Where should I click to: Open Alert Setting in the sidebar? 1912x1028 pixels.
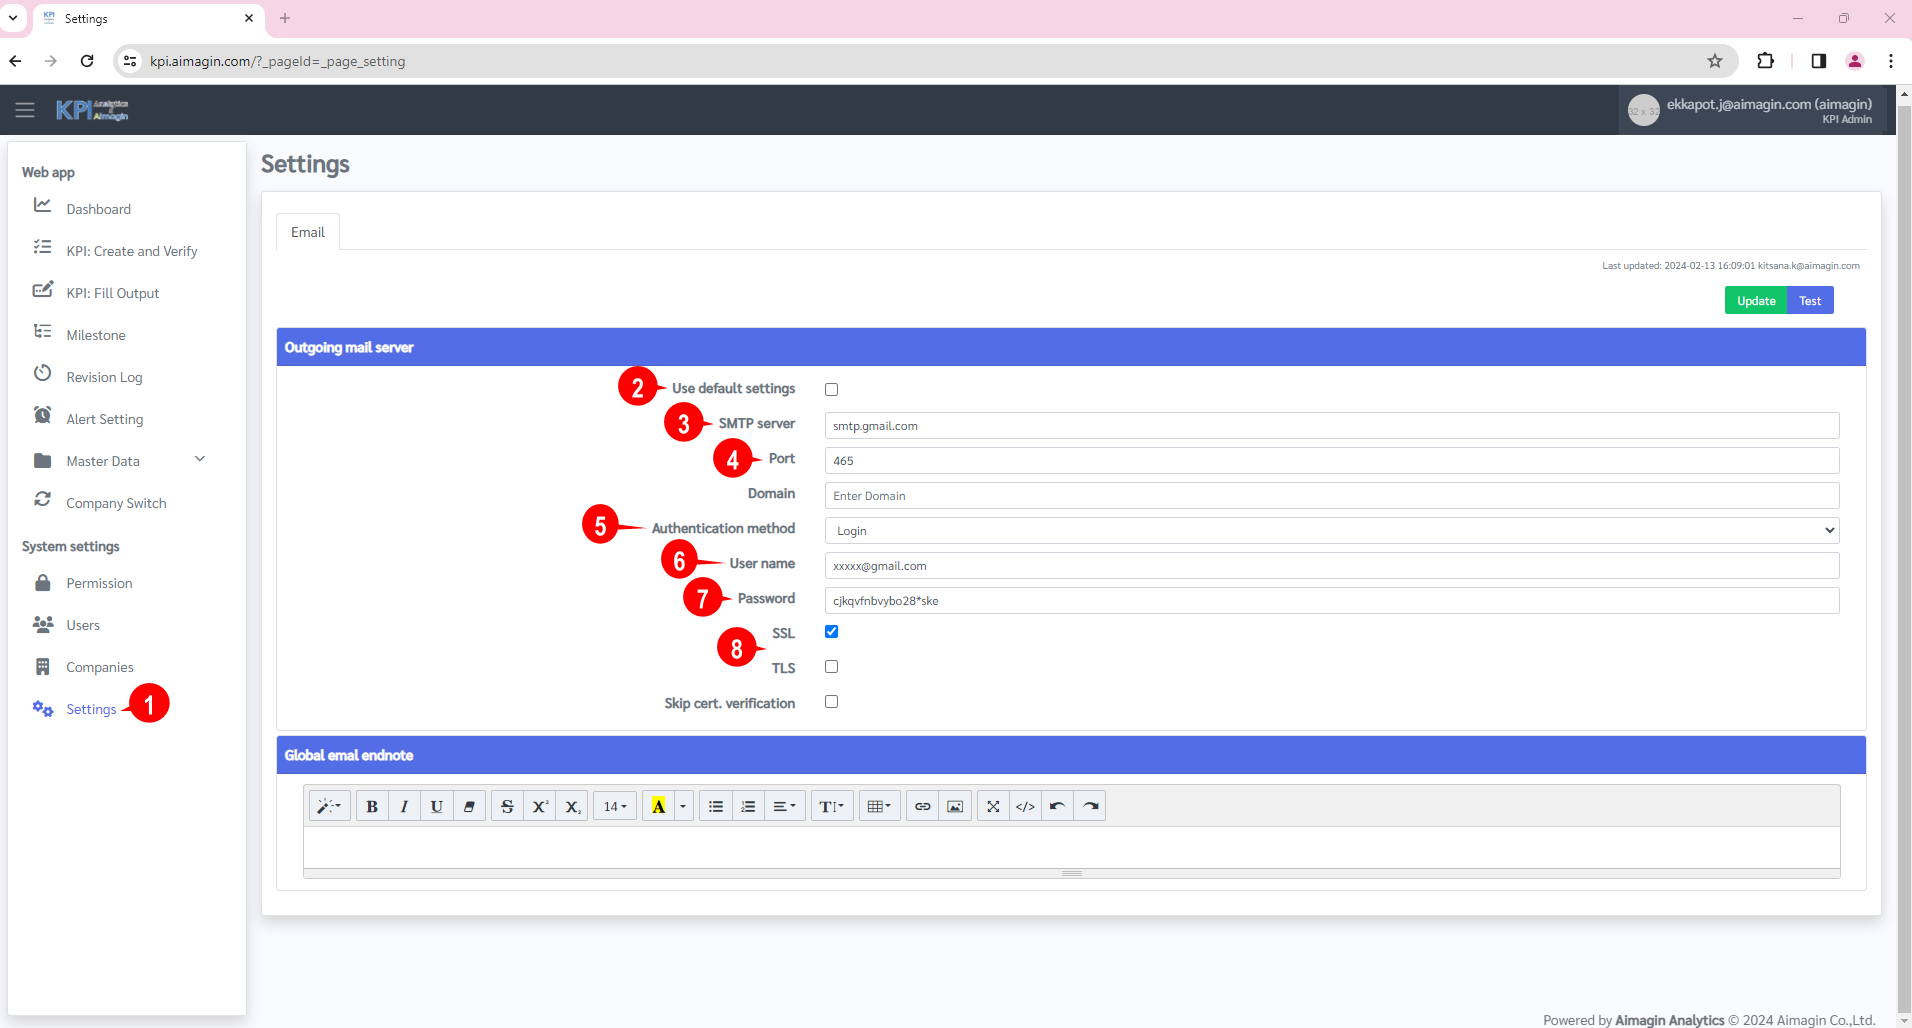click(105, 419)
